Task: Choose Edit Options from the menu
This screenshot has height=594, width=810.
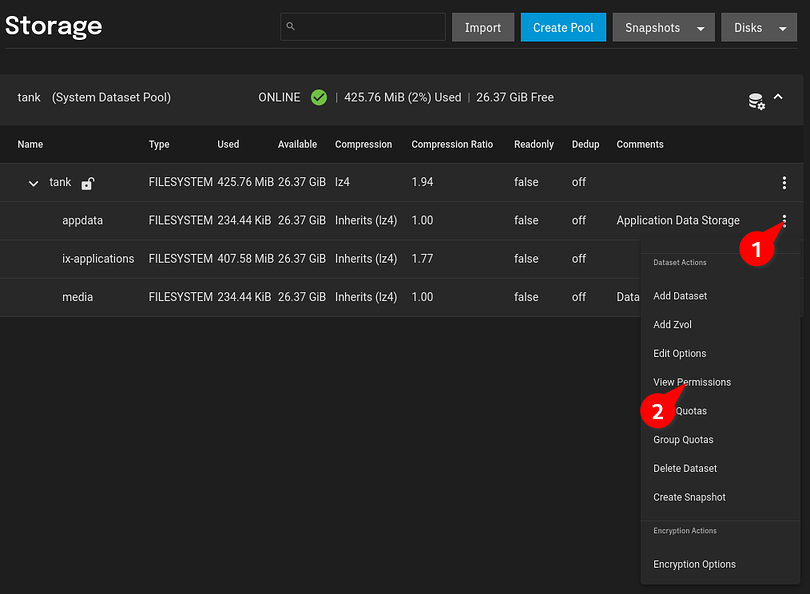Action: pyautogui.click(x=680, y=353)
